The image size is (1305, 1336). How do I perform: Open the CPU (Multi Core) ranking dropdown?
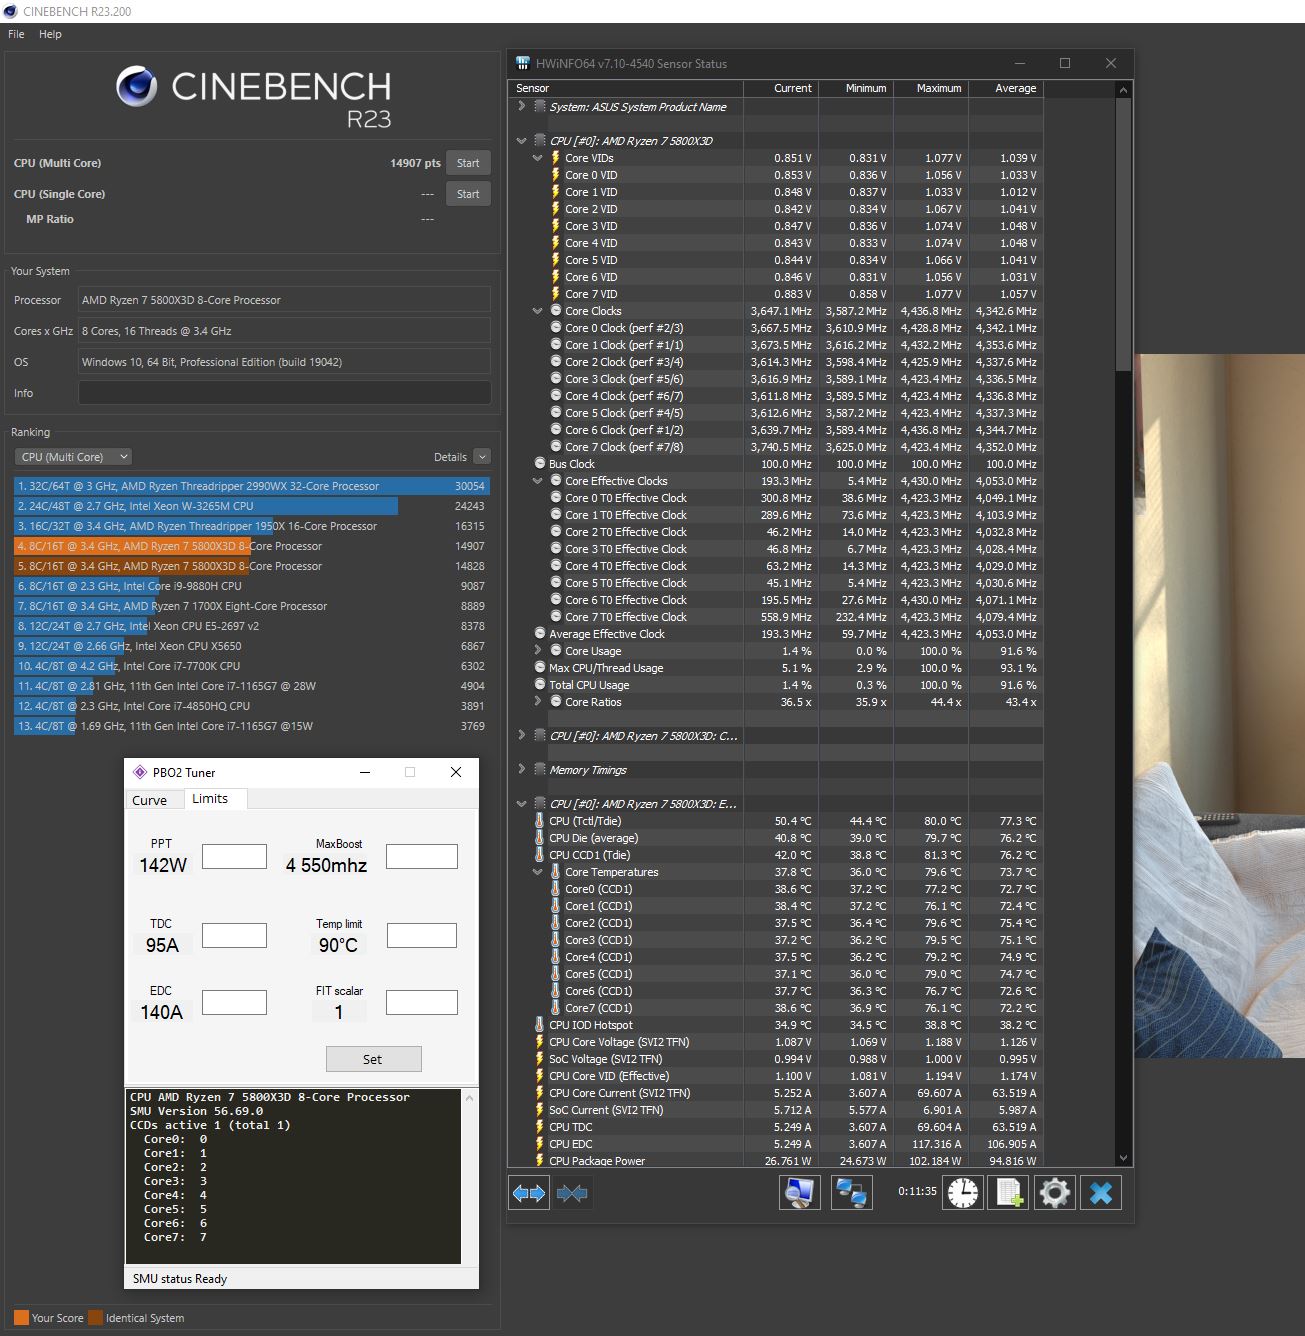point(74,457)
